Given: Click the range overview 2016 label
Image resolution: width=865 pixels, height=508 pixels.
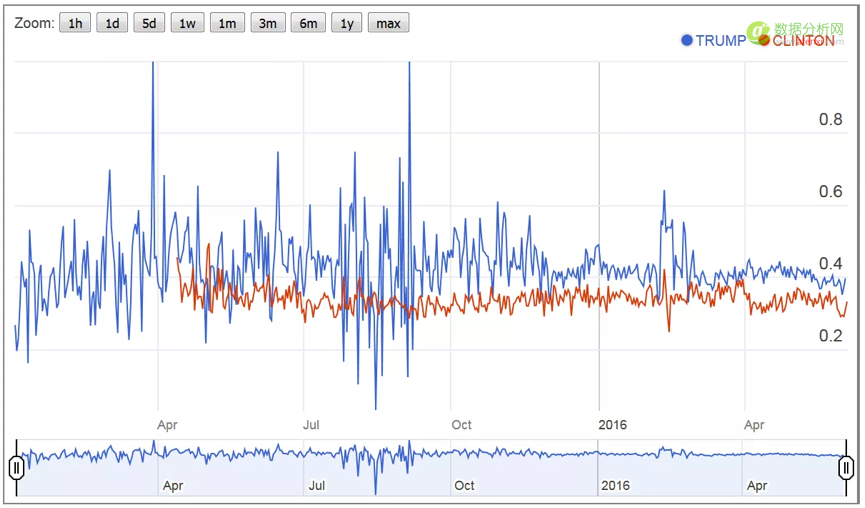Looking at the screenshot, I should [x=615, y=485].
